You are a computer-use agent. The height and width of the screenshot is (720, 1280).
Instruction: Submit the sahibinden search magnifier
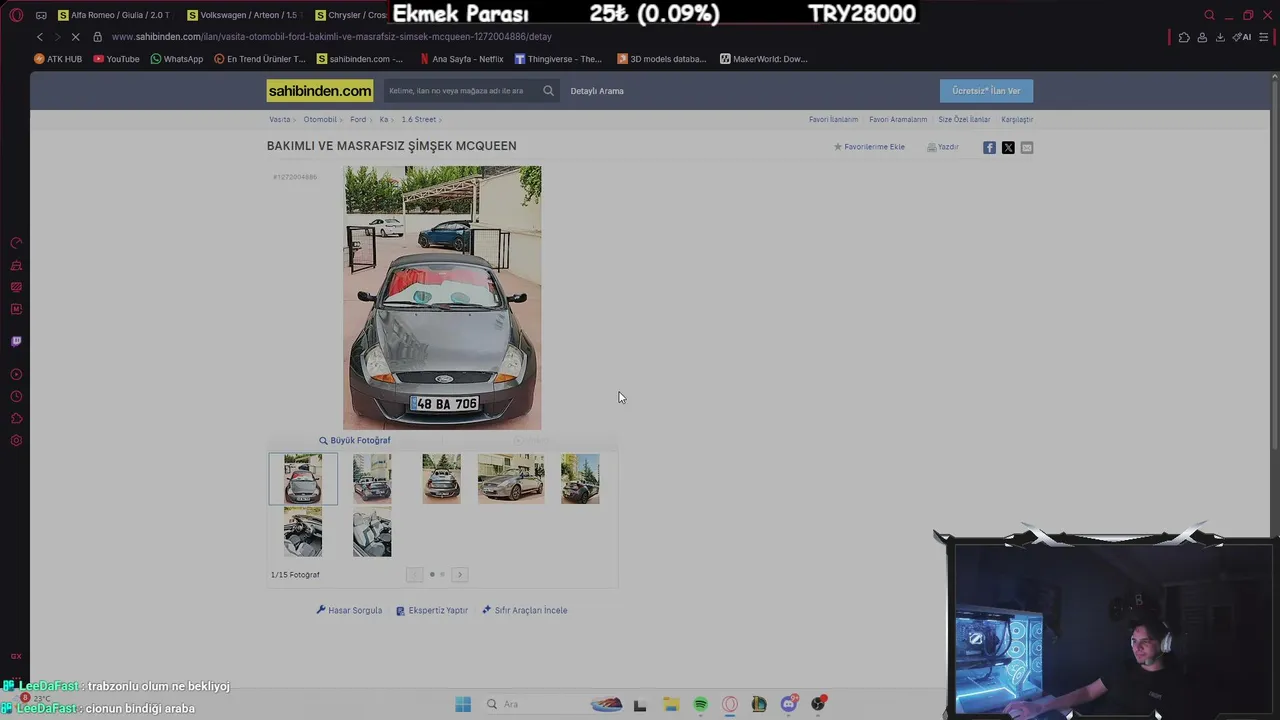(548, 91)
